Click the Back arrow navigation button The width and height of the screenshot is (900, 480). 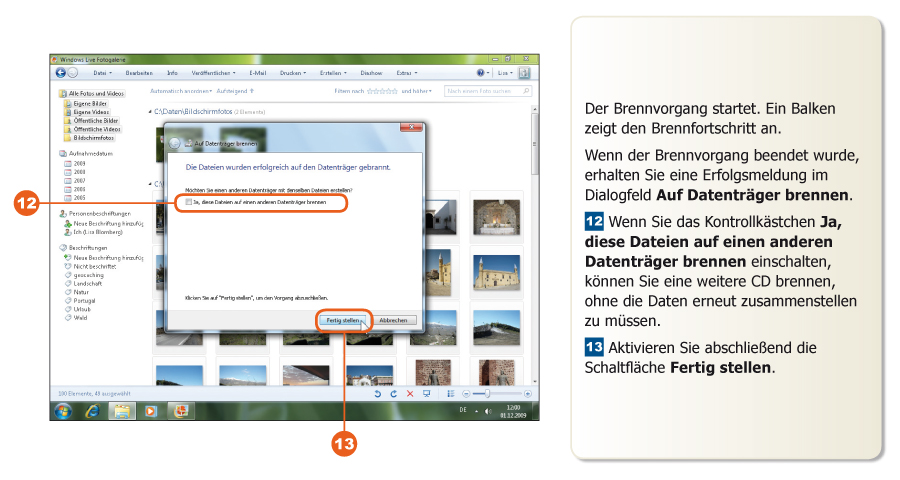(x=60, y=73)
